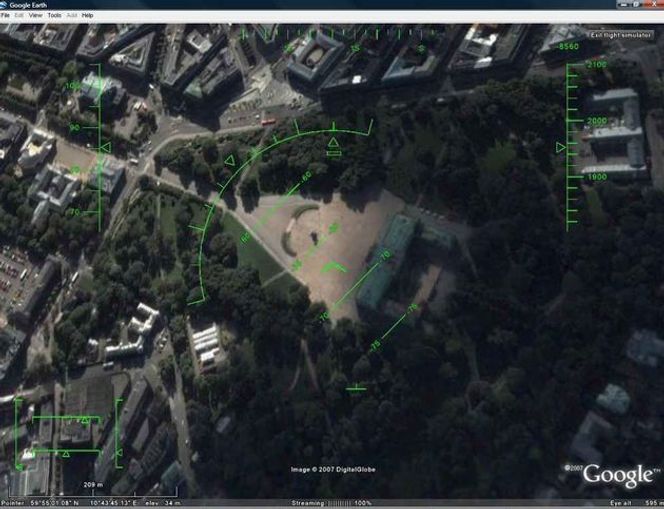The image size is (664, 509).
Task: Click Exit flight simulator button
Action: coord(621,35)
